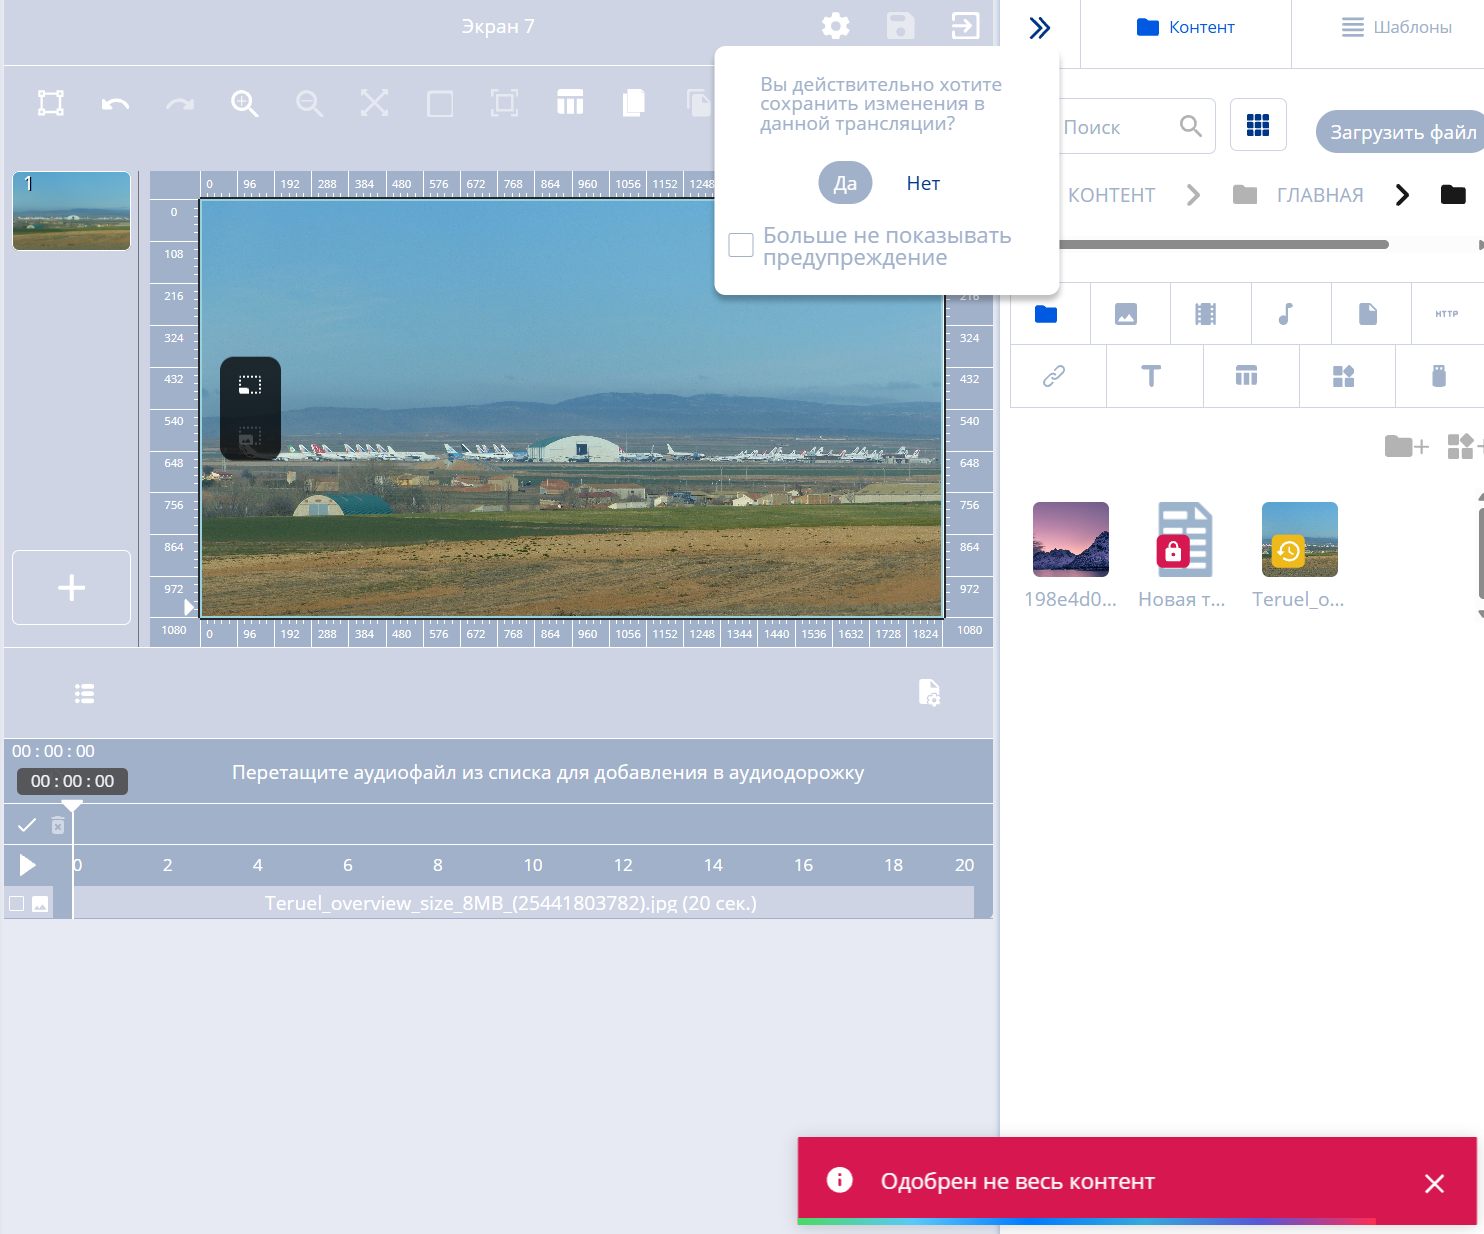
Task: Expand breadcrumb arrow after ГЛАВНАЯ
Action: pos(1402,195)
